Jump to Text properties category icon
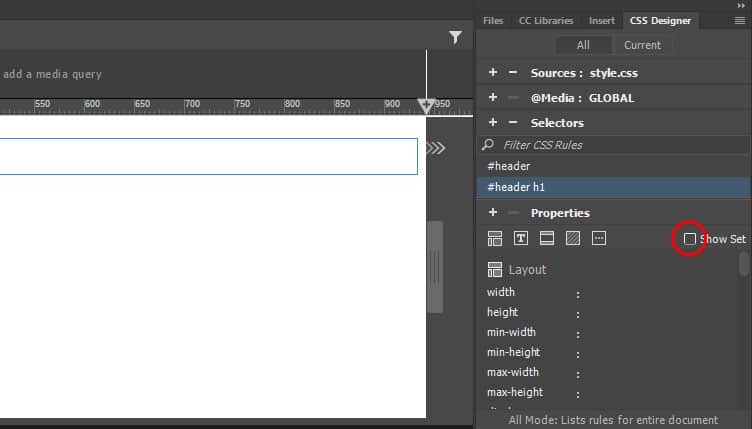The width and height of the screenshot is (752, 429). [521, 238]
